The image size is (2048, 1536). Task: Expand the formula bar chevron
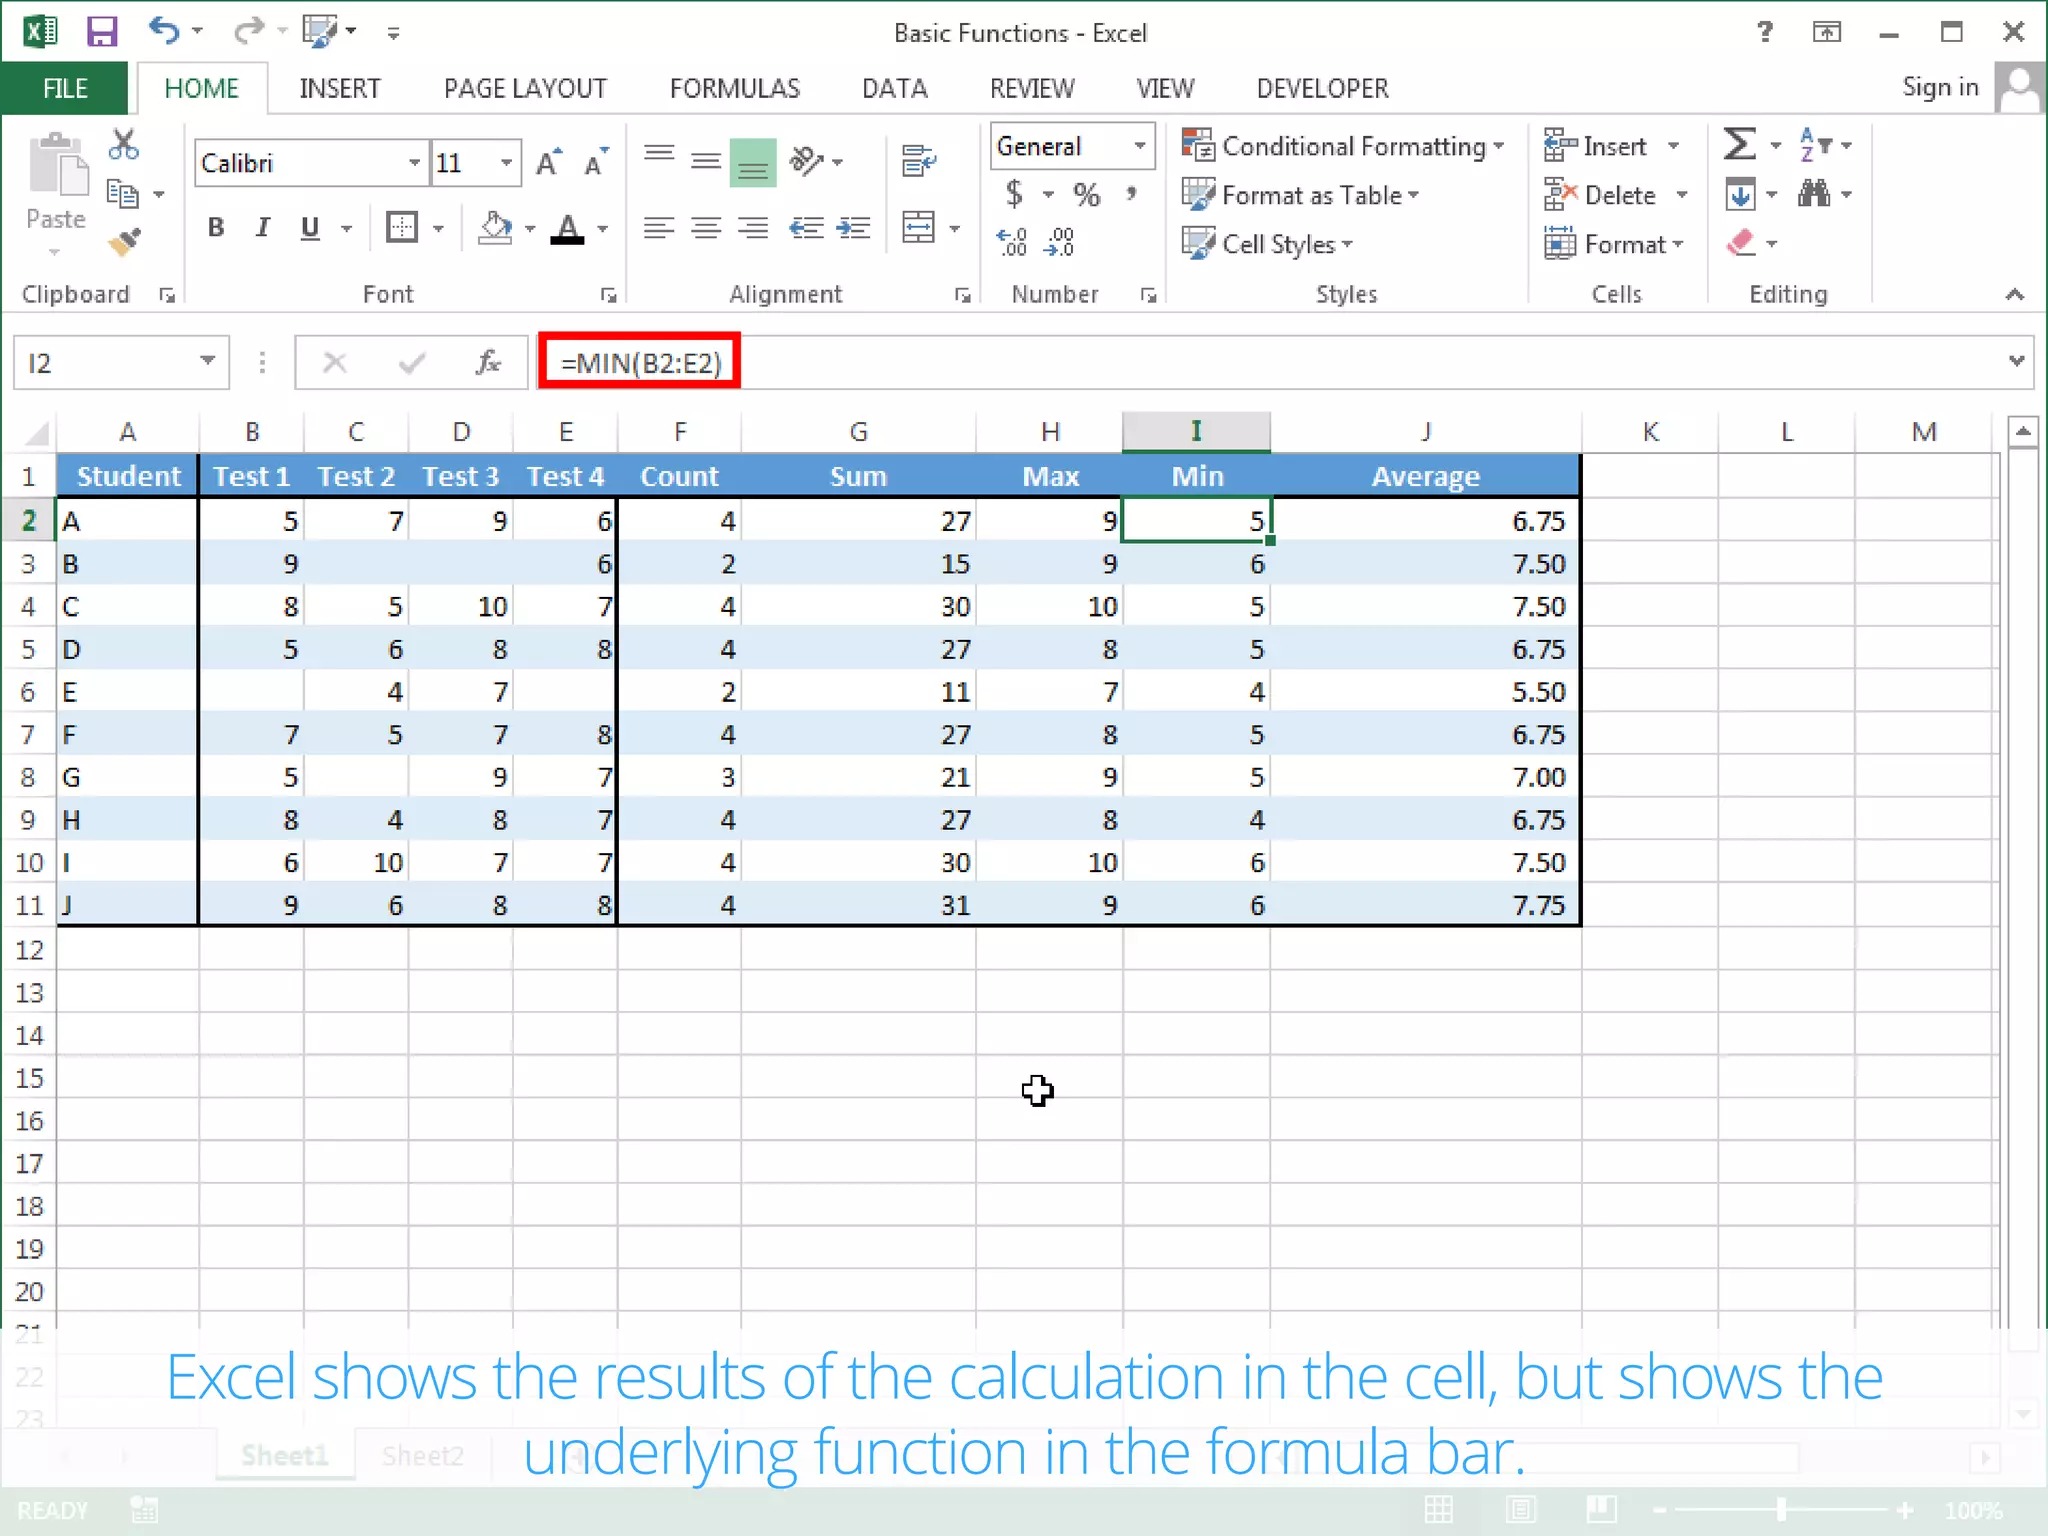tap(2016, 360)
